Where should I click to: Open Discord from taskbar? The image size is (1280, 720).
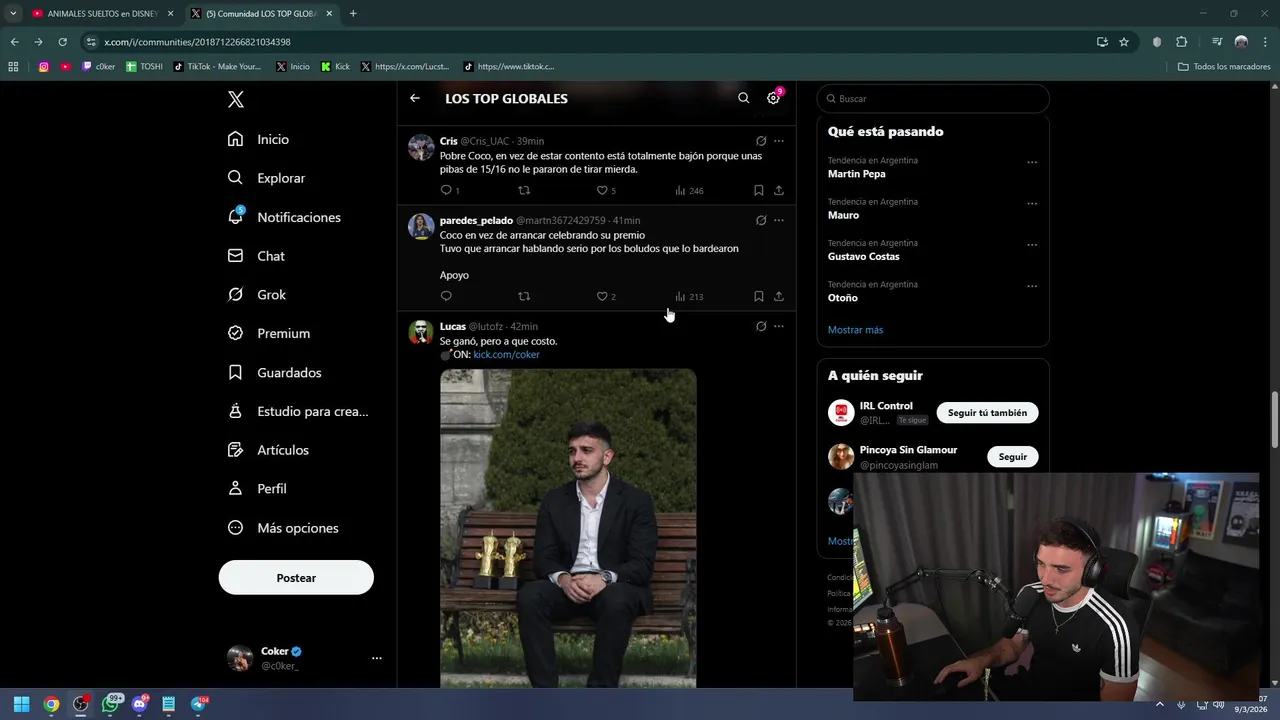[x=139, y=704]
